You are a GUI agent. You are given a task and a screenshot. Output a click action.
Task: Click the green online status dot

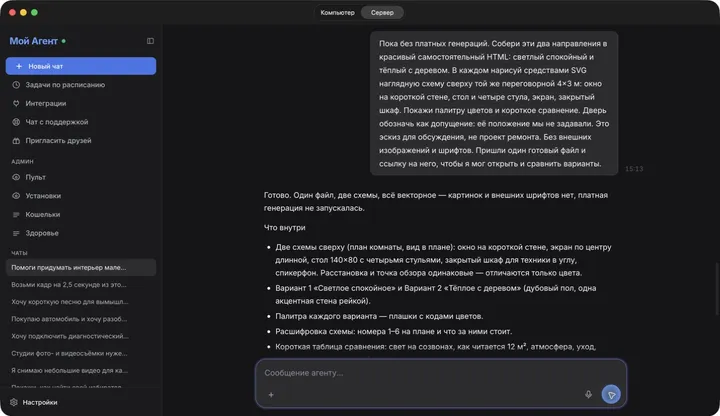(64, 41)
